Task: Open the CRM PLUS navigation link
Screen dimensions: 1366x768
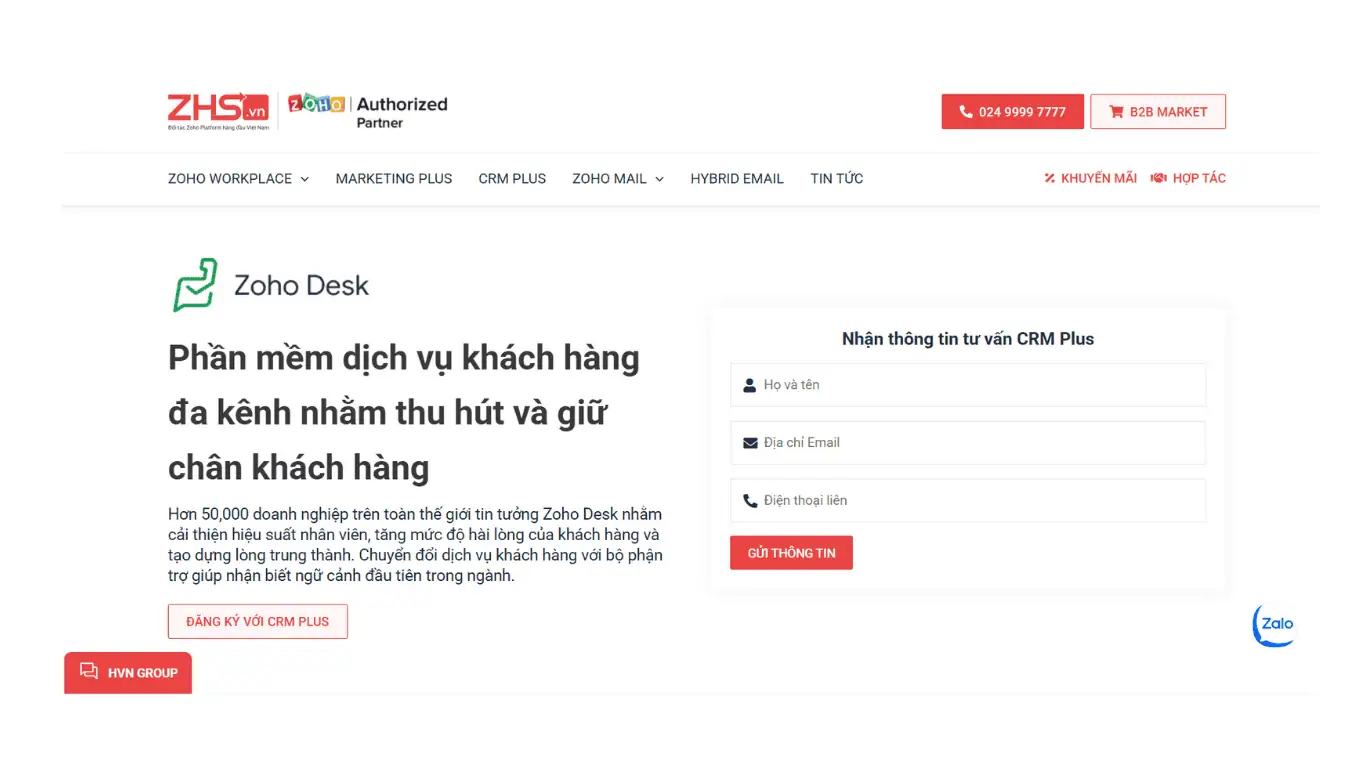Action: [512, 178]
